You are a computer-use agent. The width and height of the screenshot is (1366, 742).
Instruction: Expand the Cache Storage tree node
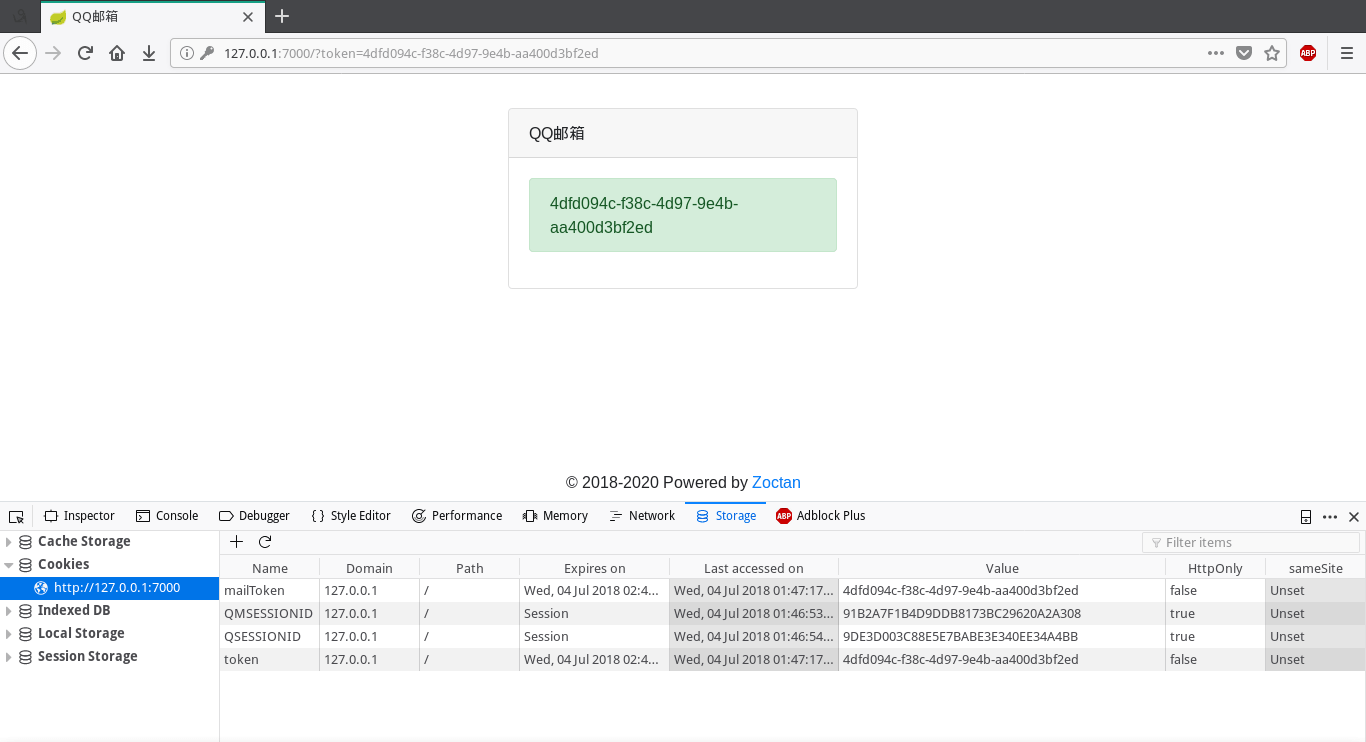pos(9,542)
